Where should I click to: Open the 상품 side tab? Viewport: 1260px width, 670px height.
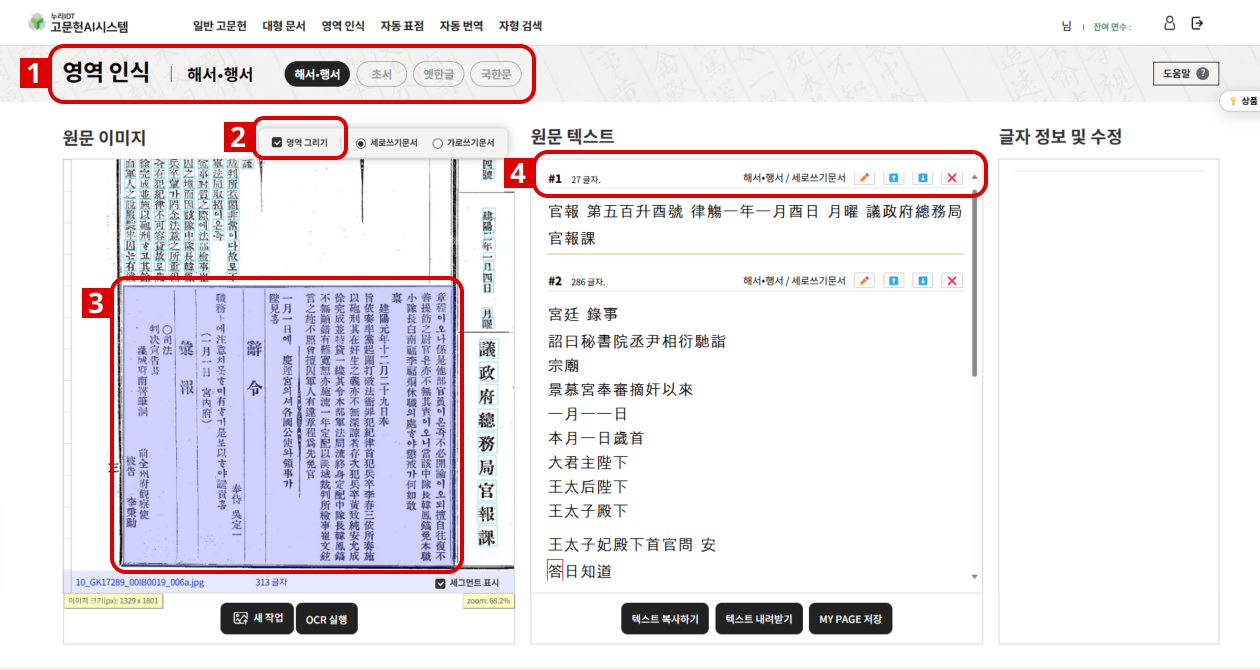[x=1243, y=101]
